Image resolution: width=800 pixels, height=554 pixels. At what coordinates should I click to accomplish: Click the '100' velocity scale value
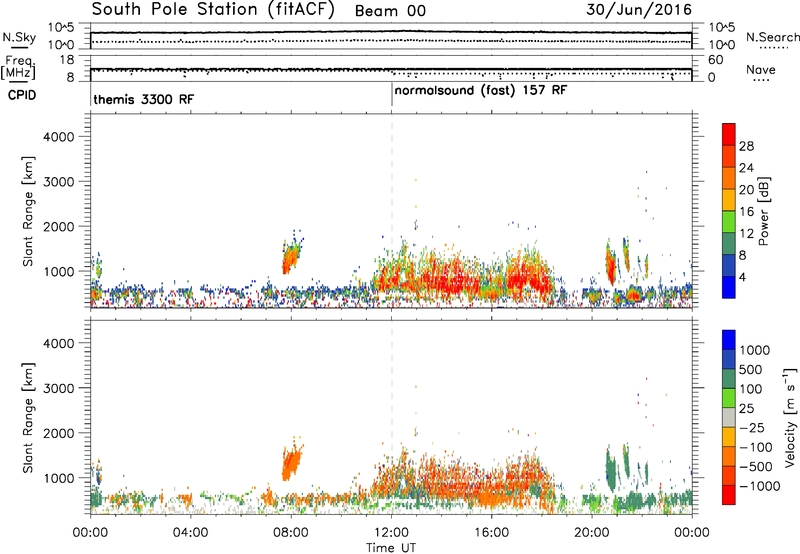click(751, 389)
